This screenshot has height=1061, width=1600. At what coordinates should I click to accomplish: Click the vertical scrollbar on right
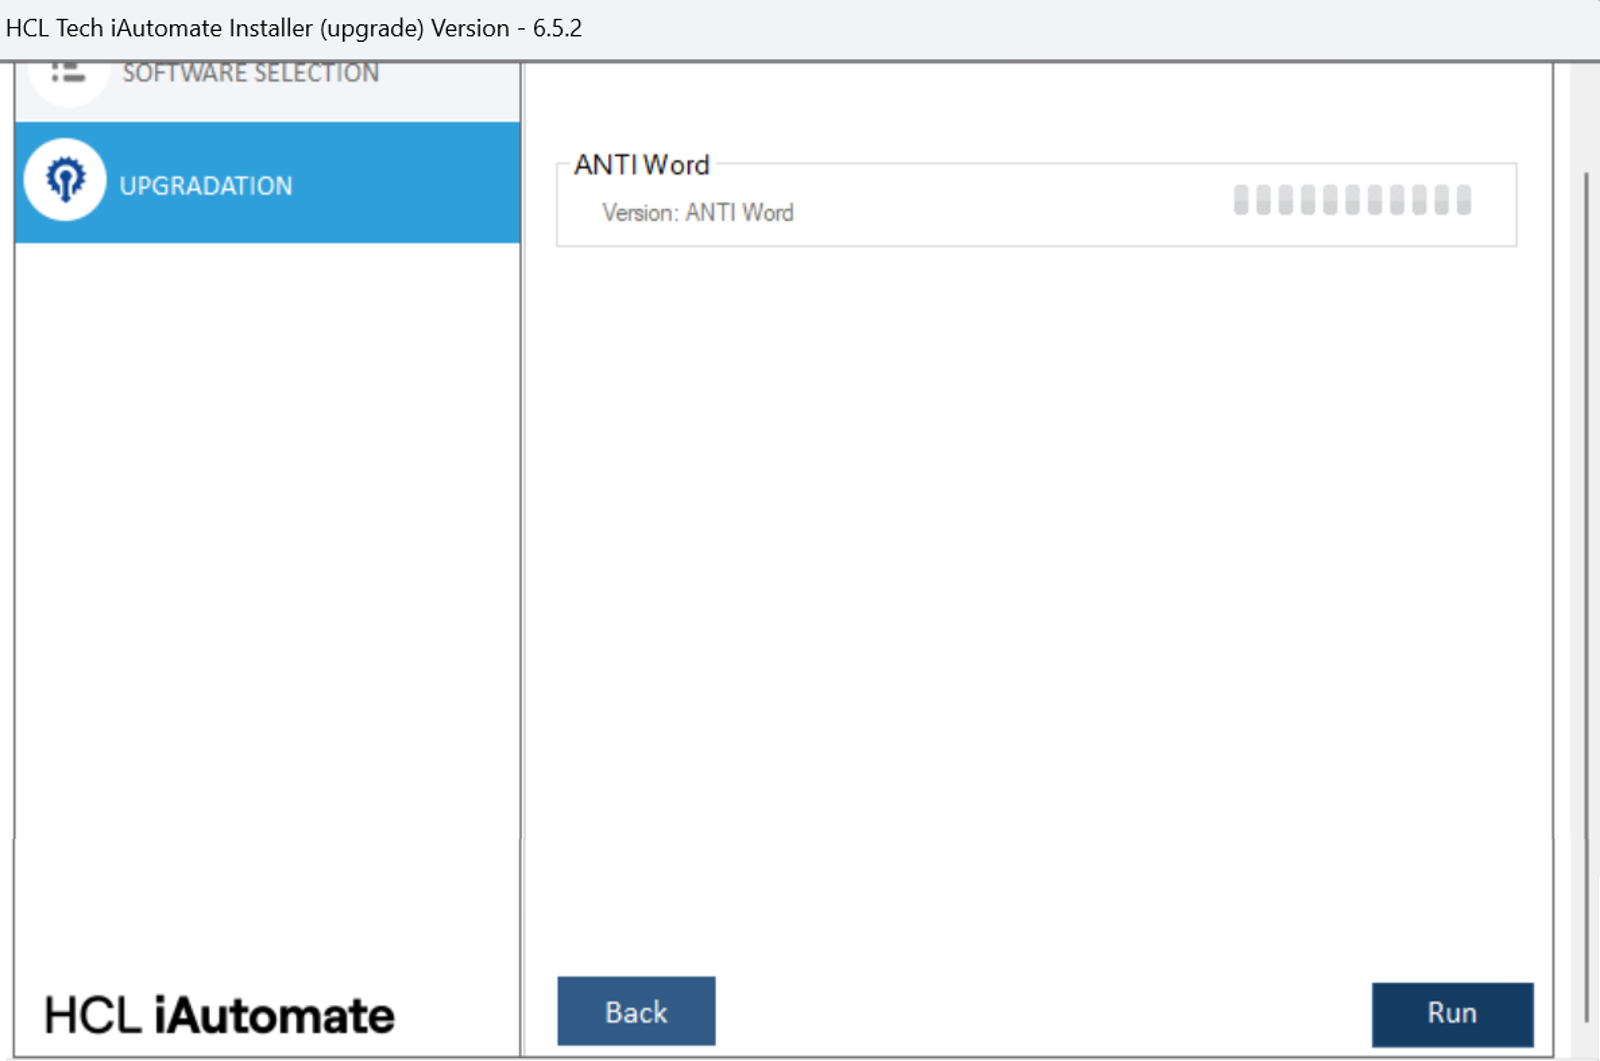pyautogui.click(x=1586, y=597)
